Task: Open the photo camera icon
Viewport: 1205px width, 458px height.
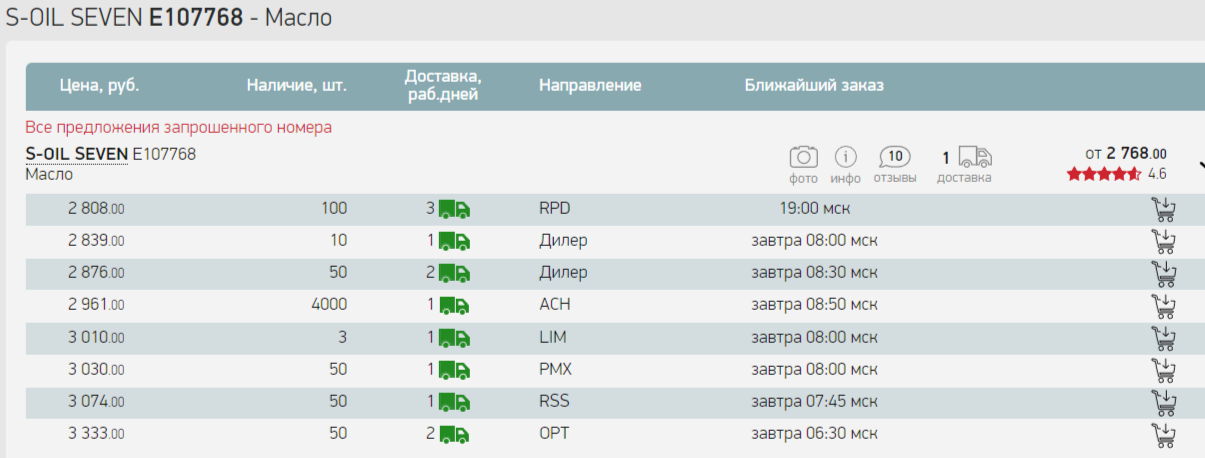Action: 803,157
